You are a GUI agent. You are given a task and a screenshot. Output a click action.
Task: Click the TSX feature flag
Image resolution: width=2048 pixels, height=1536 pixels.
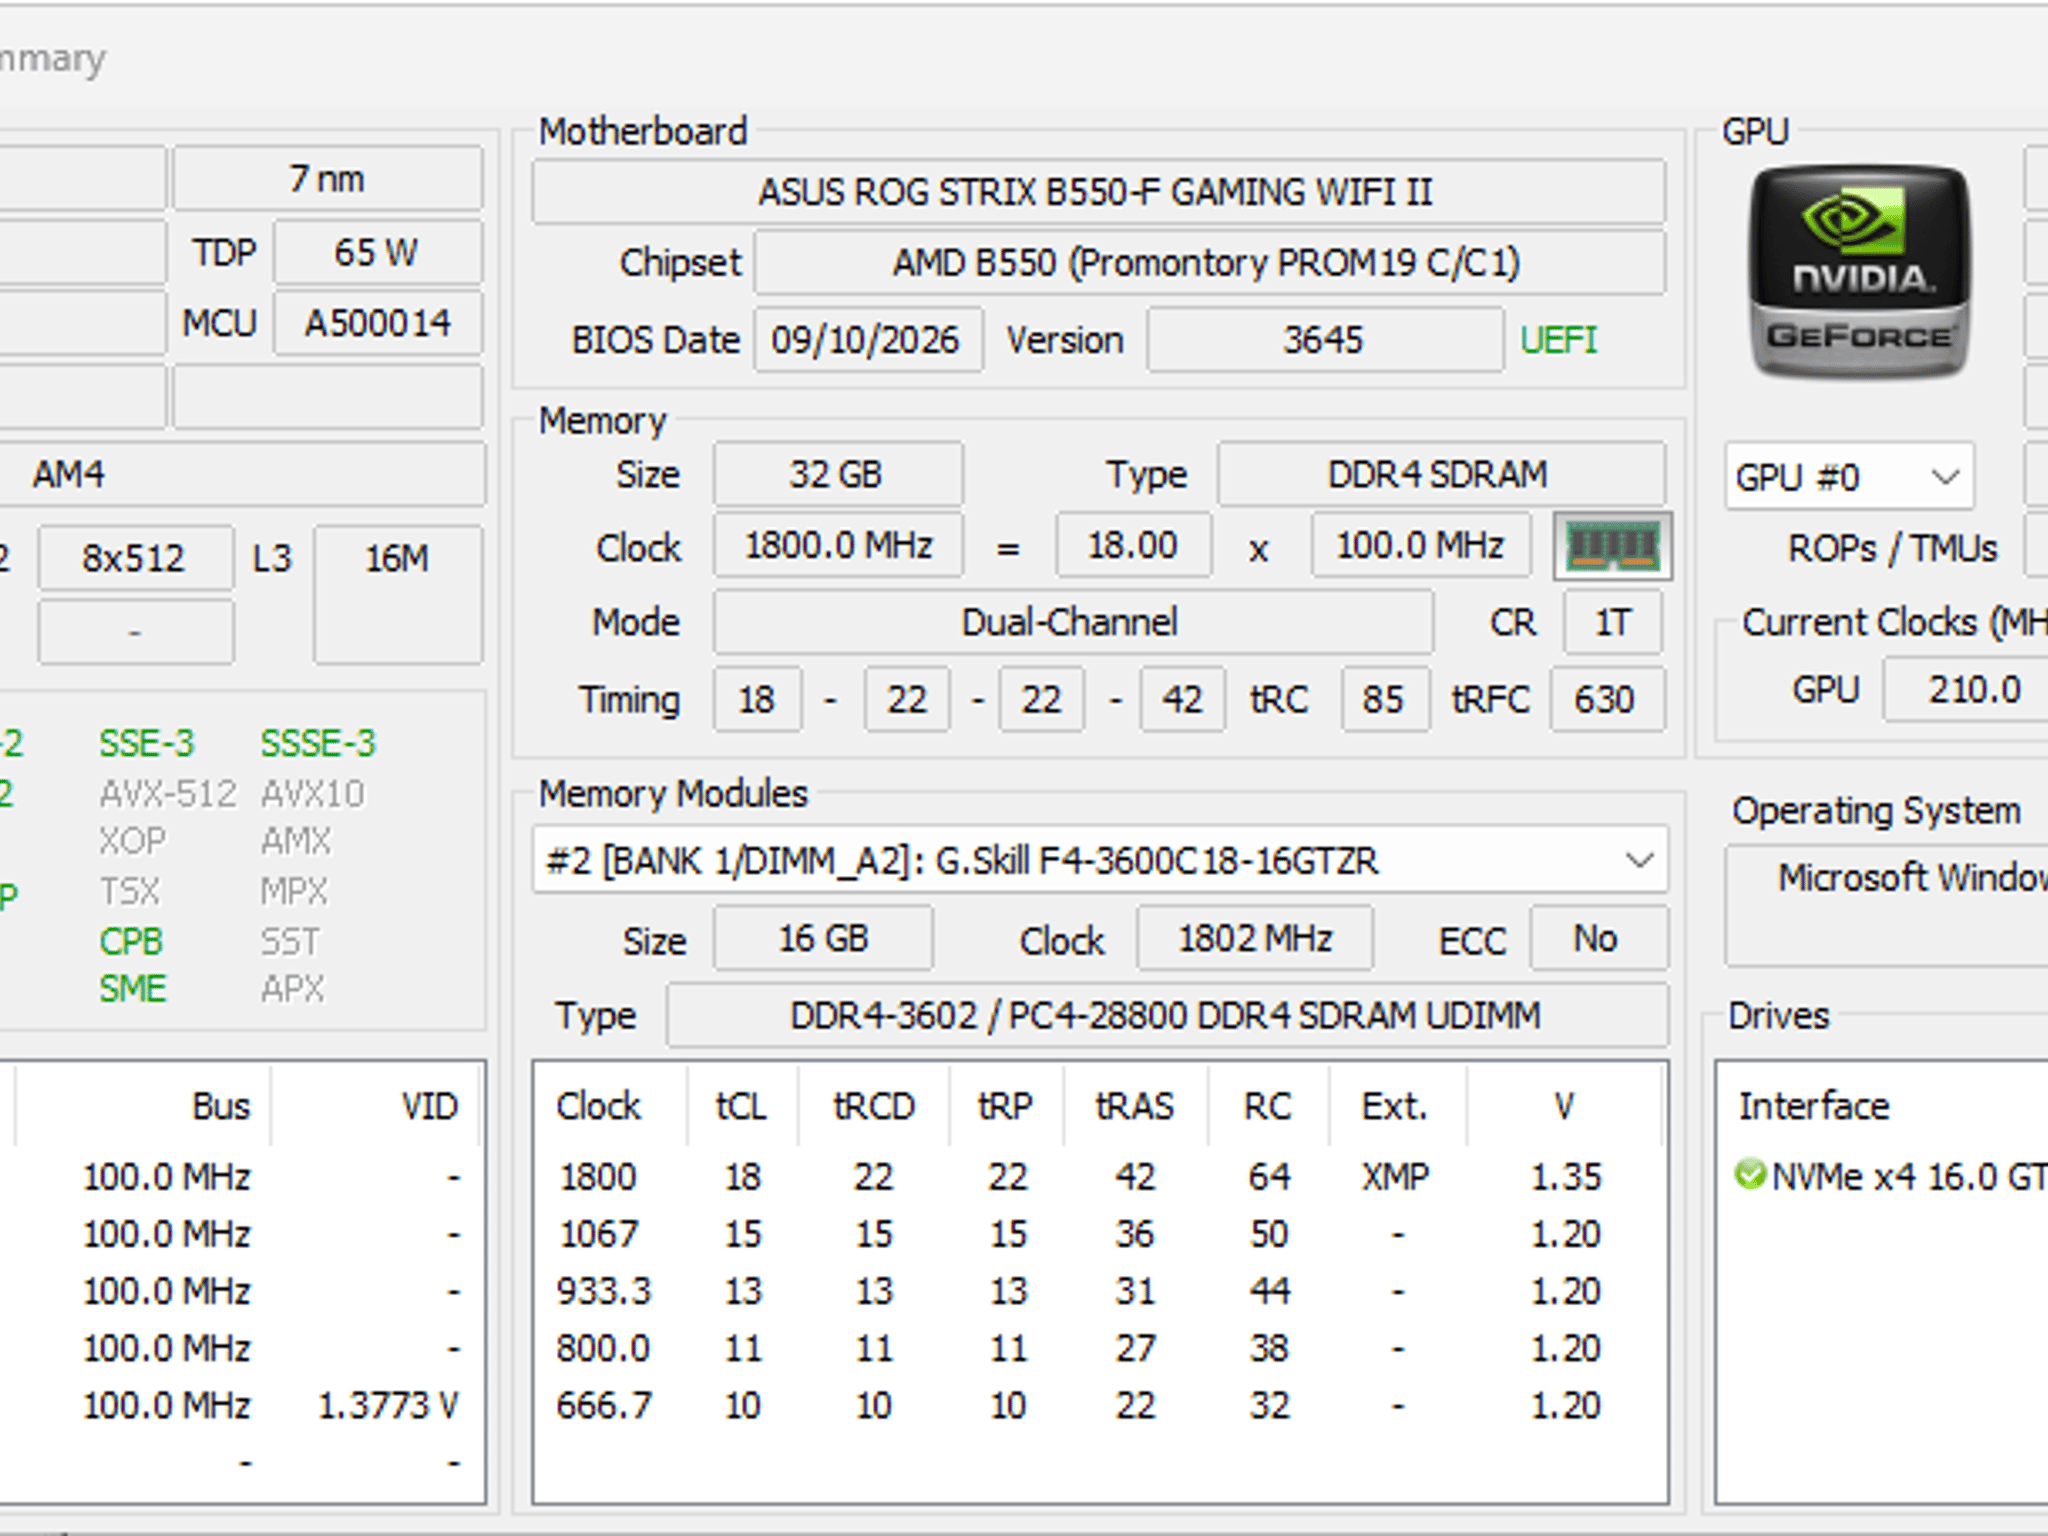pos(129,891)
